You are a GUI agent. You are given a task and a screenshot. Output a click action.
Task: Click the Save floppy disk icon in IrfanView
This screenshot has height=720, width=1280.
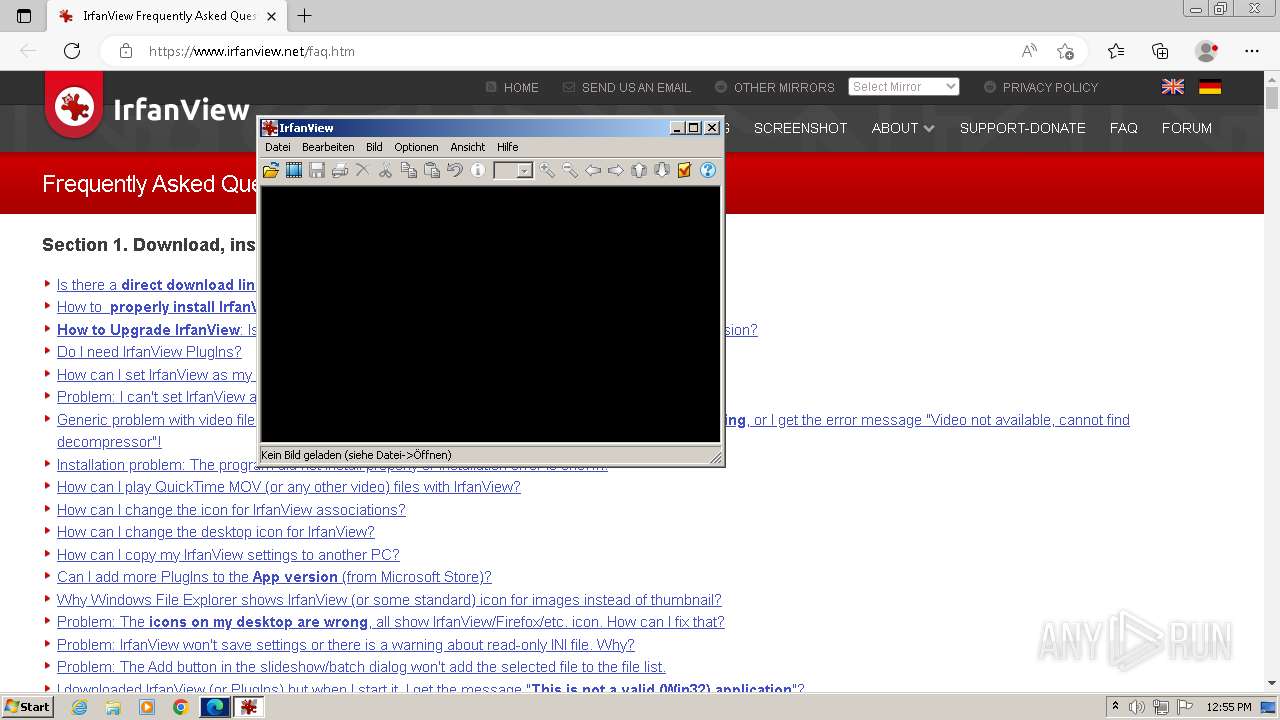(x=317, y=171)
